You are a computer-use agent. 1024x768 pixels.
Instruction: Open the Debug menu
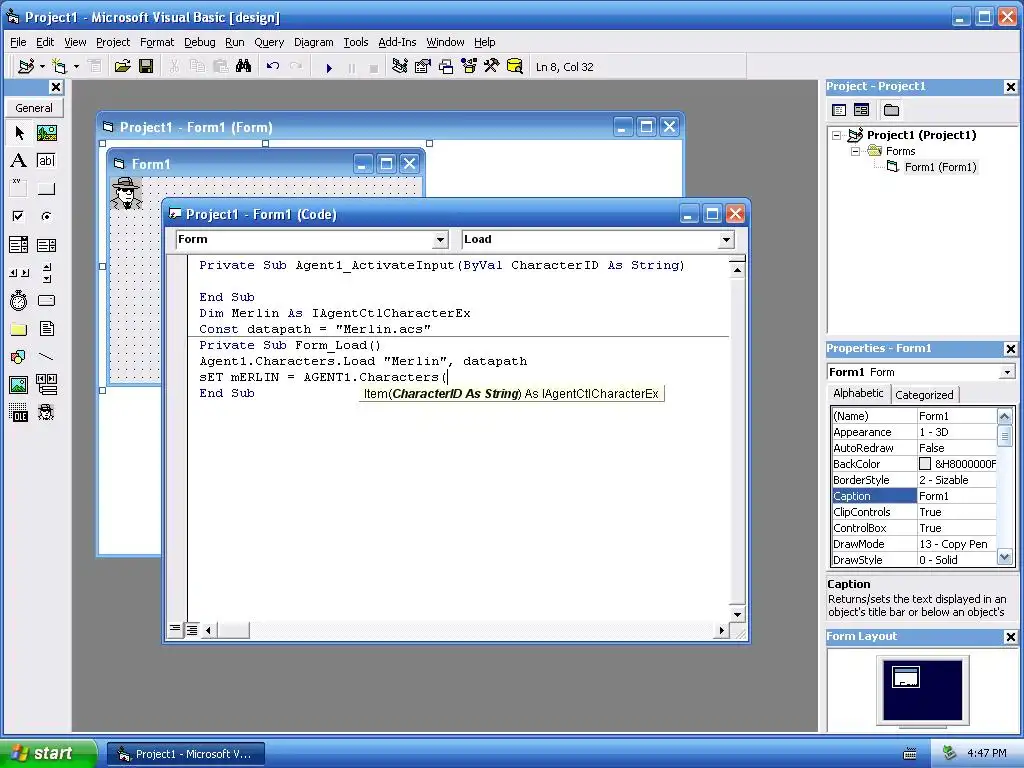click(199, 42)
